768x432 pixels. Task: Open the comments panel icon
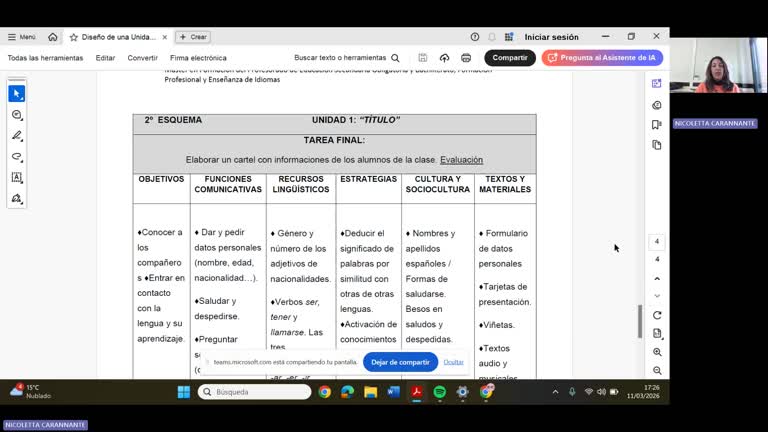pos(657,105)
